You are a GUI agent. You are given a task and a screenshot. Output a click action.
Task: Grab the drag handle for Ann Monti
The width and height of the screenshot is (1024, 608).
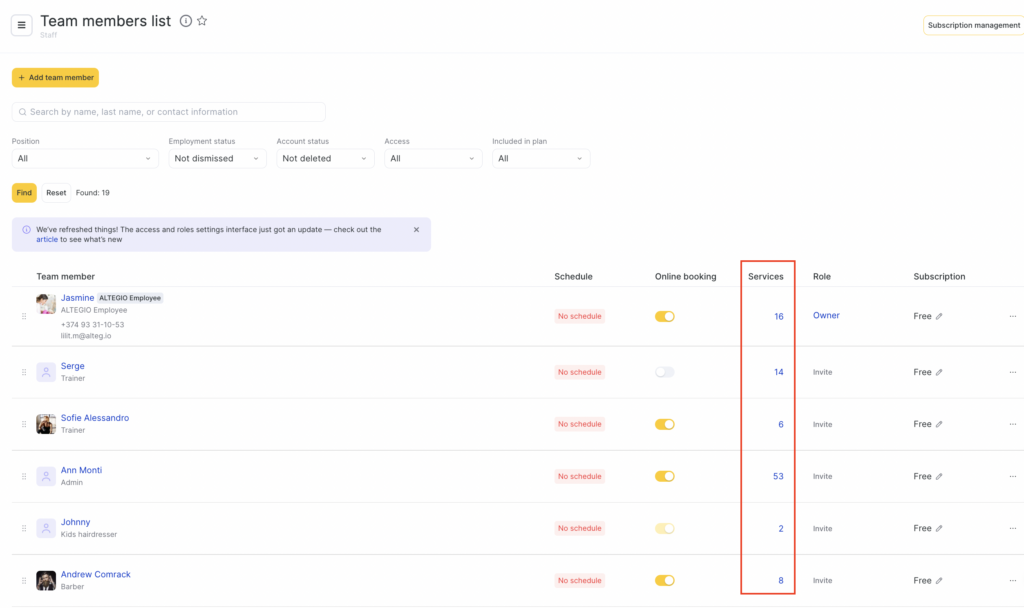pos(24,476)
